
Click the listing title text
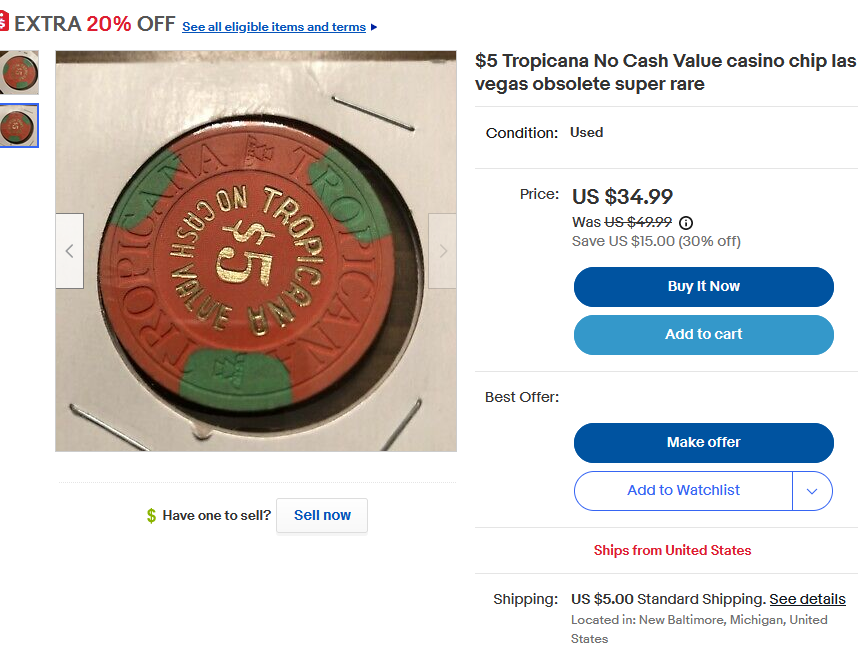664,72
